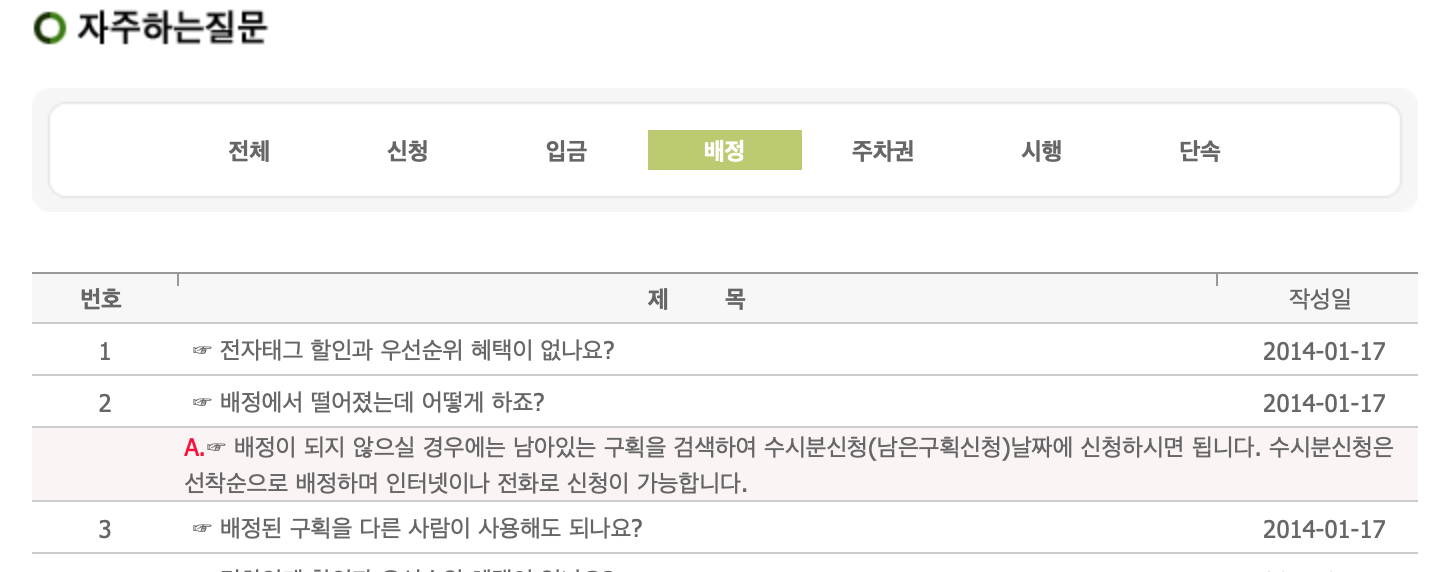Viewport: 1430px width, 572px height.
Task: Switch to the 전체 tab
Action: tap(249, 151)
